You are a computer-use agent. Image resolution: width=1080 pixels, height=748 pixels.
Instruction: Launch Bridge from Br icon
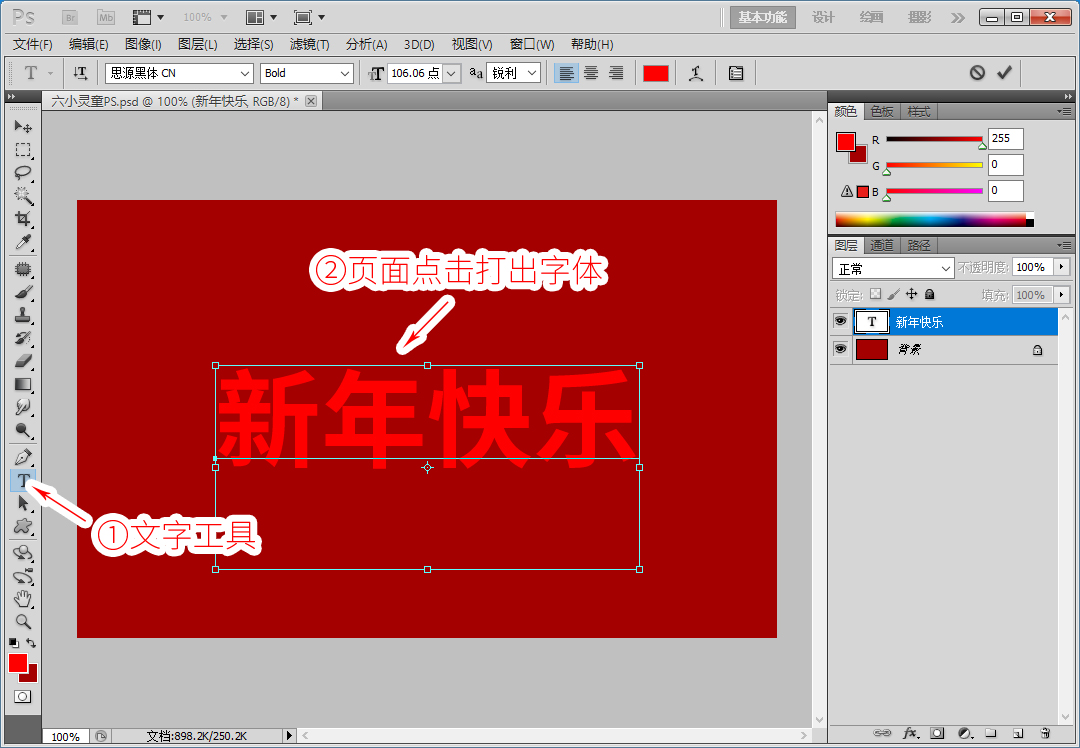coord(70,17)
